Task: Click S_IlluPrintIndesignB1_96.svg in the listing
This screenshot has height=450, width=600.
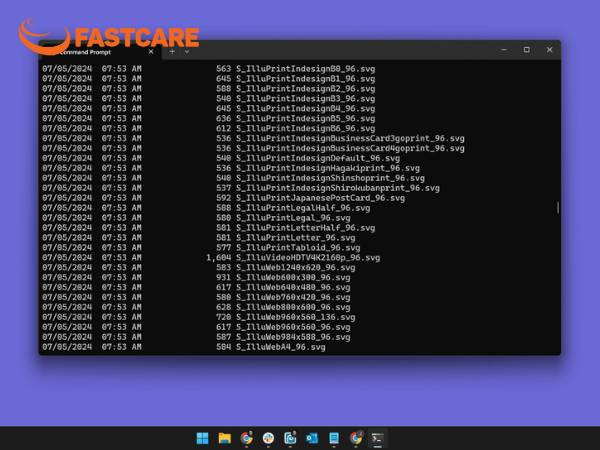Action: (x=305, y=79)
